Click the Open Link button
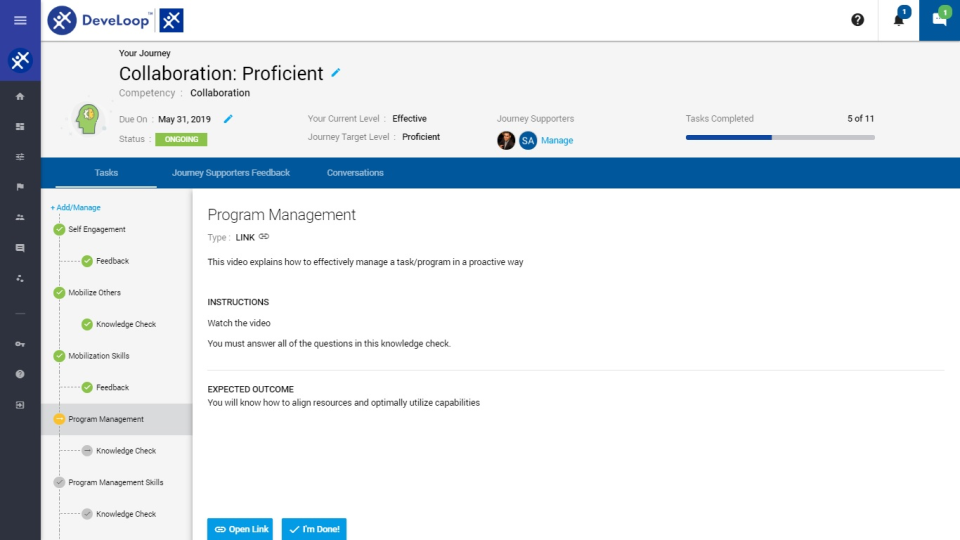This screenshot has height=540, width=960. point(240,529)
